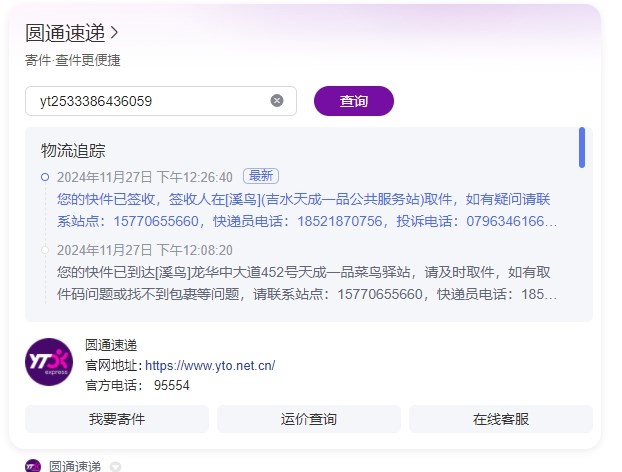Focus the tracking number field yt2533386436059
Screen dimensions: 622x472
click(161, 101)
